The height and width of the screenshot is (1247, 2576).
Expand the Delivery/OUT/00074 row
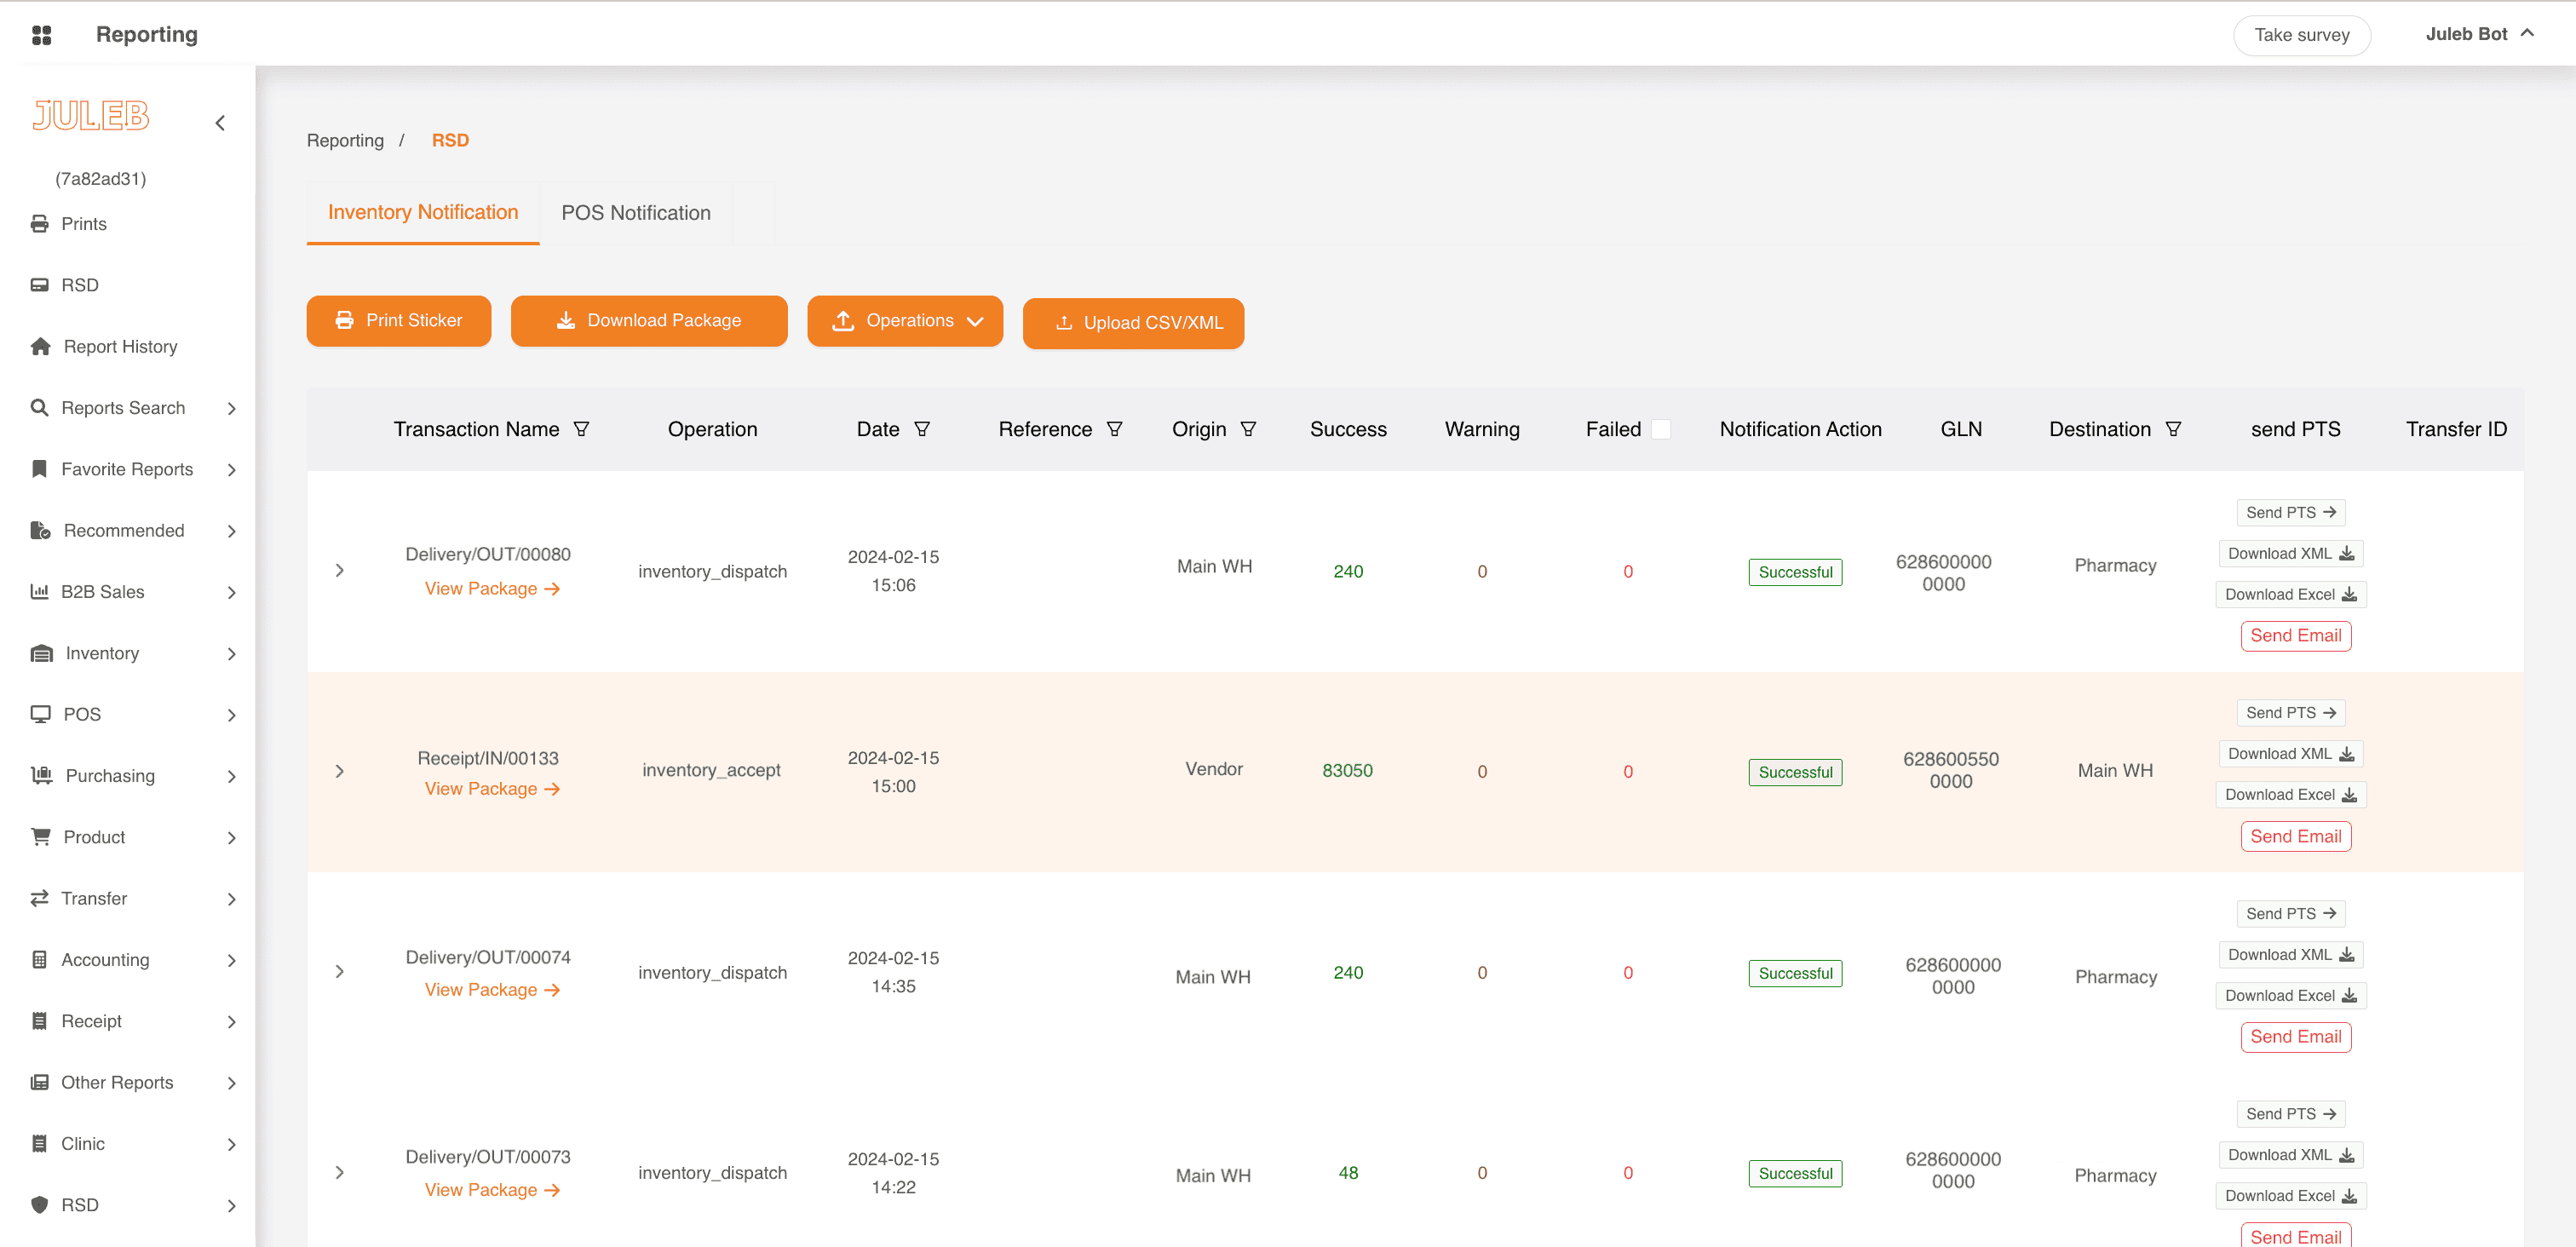[x=340, y=971]
